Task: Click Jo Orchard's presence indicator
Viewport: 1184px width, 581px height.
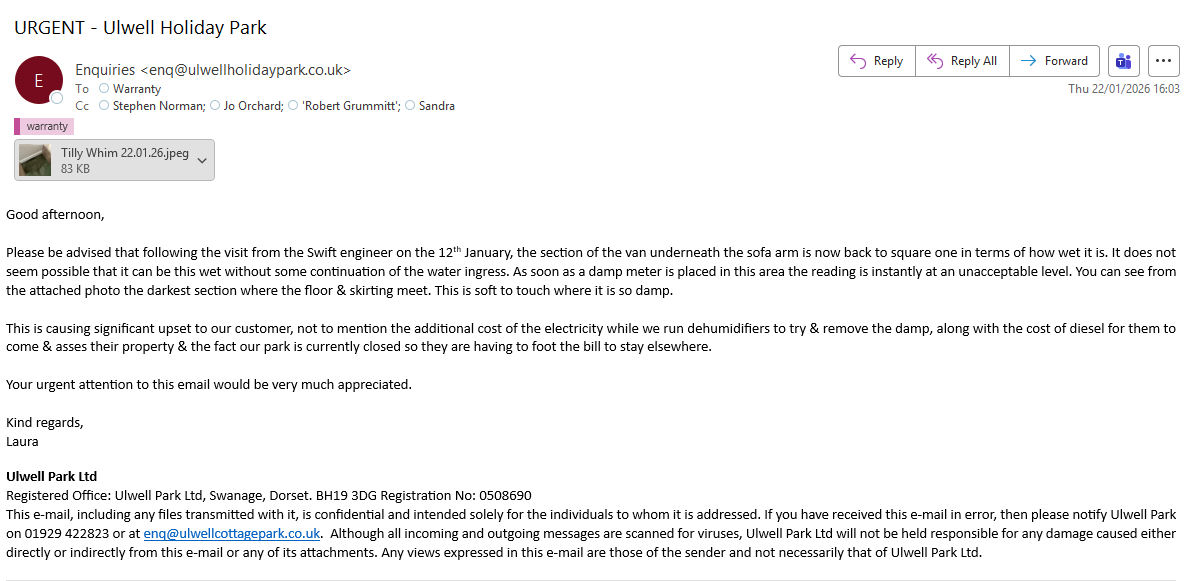Action: point(215,105)
